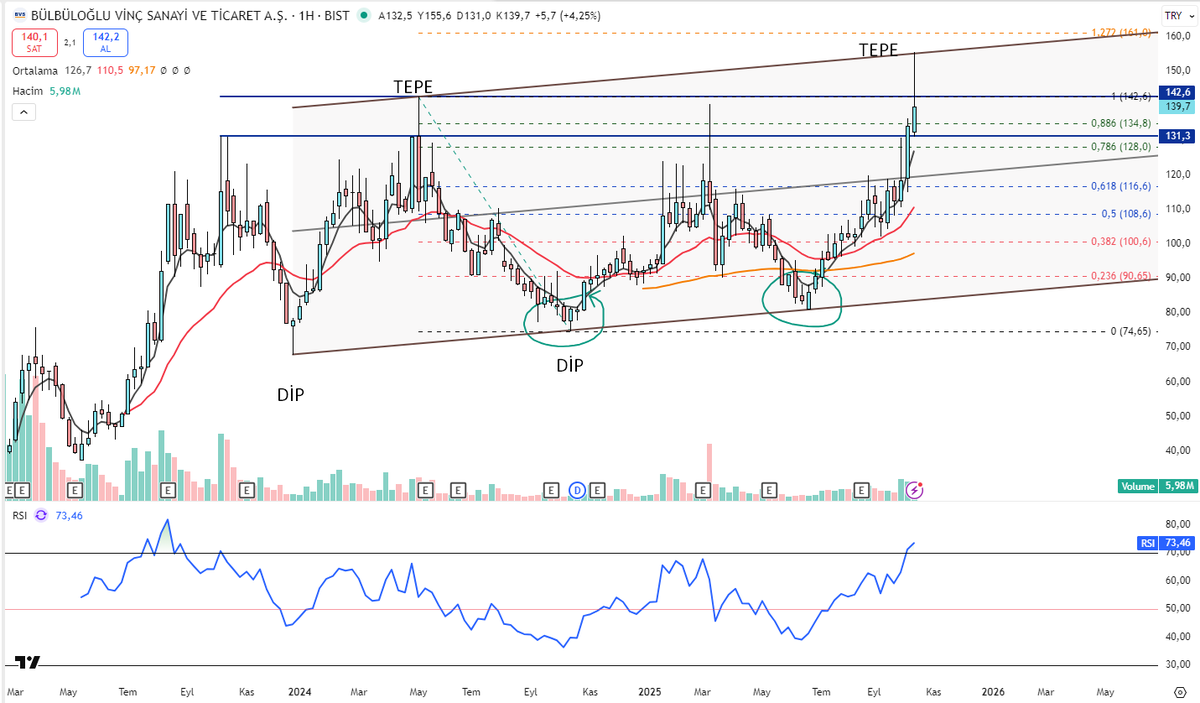Click the green market status dot
This screenshot has width=1200, height=703.
pos(362,16)
